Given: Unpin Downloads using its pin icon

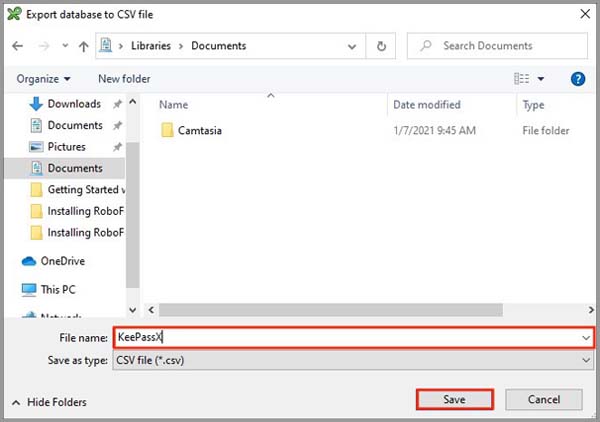Looking at the screenshot, I should (x=117, y=104).
